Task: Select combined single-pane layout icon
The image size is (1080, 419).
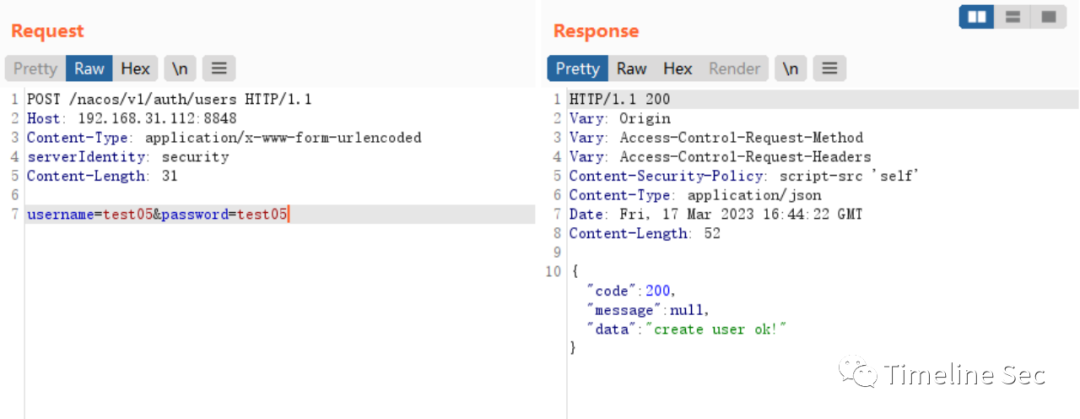Action: 1048,17
